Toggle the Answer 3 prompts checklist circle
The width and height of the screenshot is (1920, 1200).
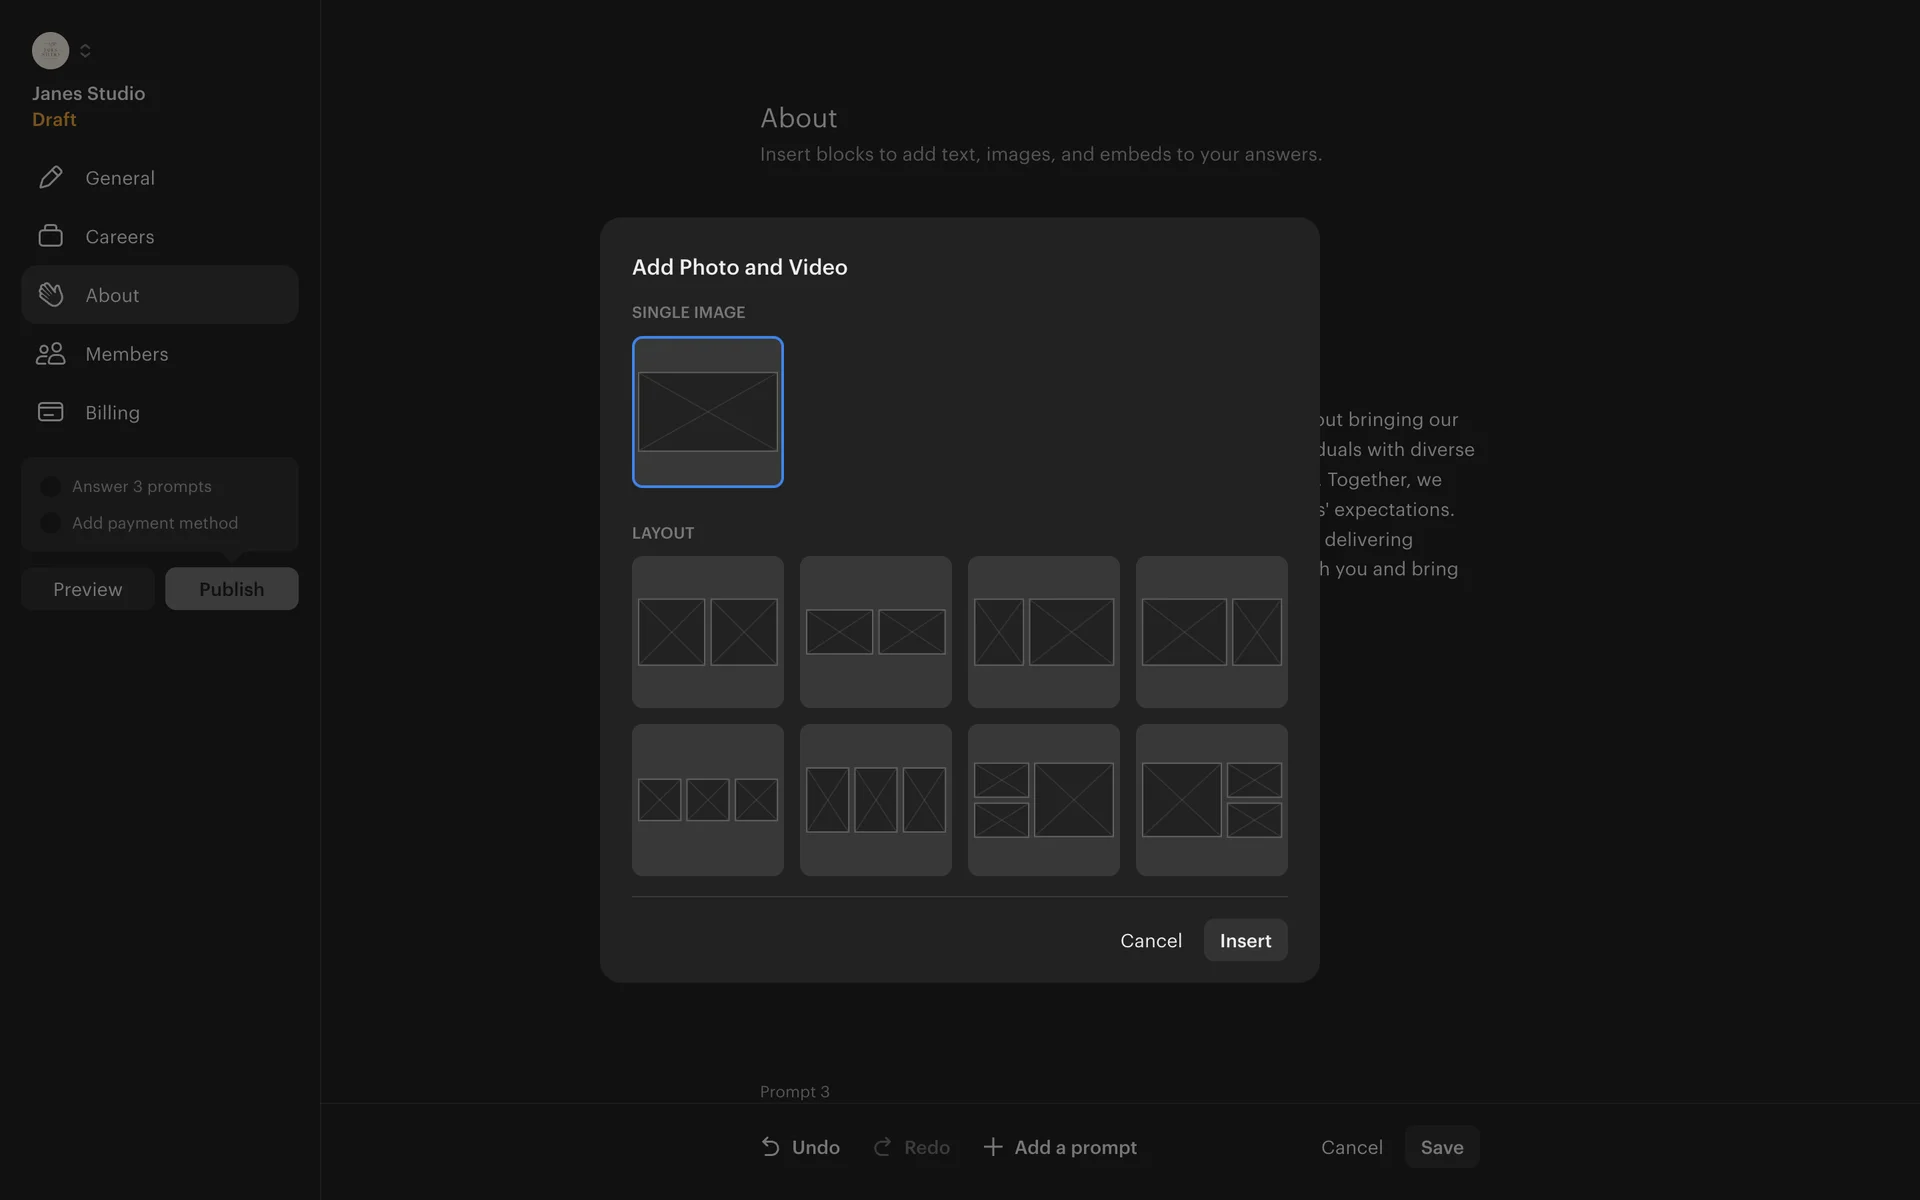click(x=50, y=487)
